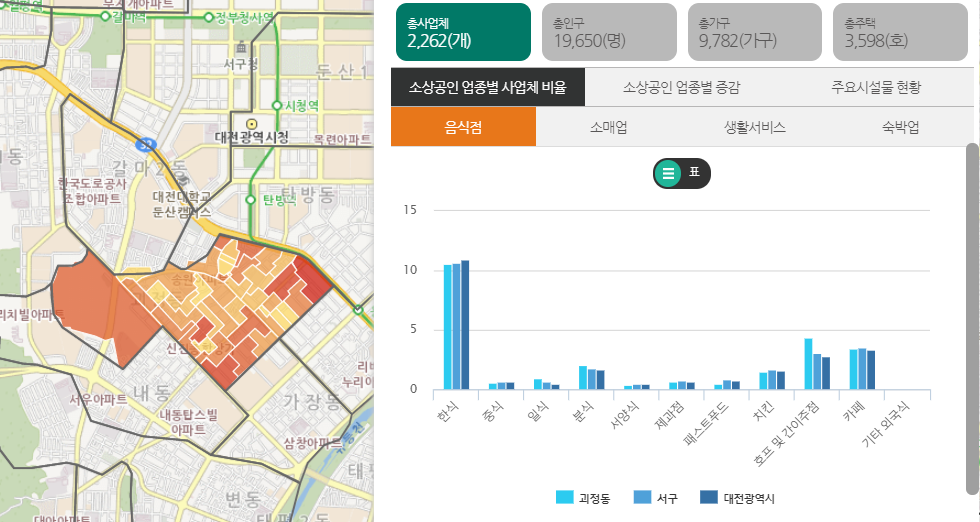Click the 탄방역 subway station marker on map

coord(251,200)
